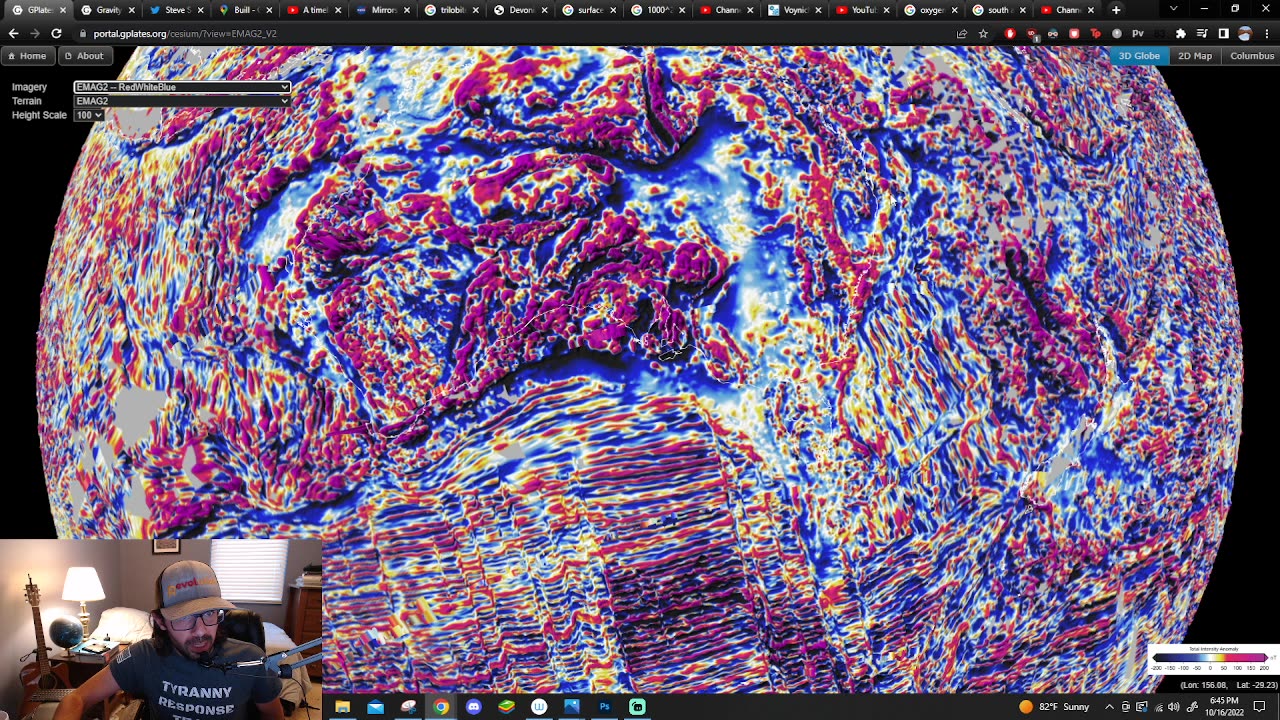
Task: Click the About button in GPlates portal
Action: pos(84,56)
